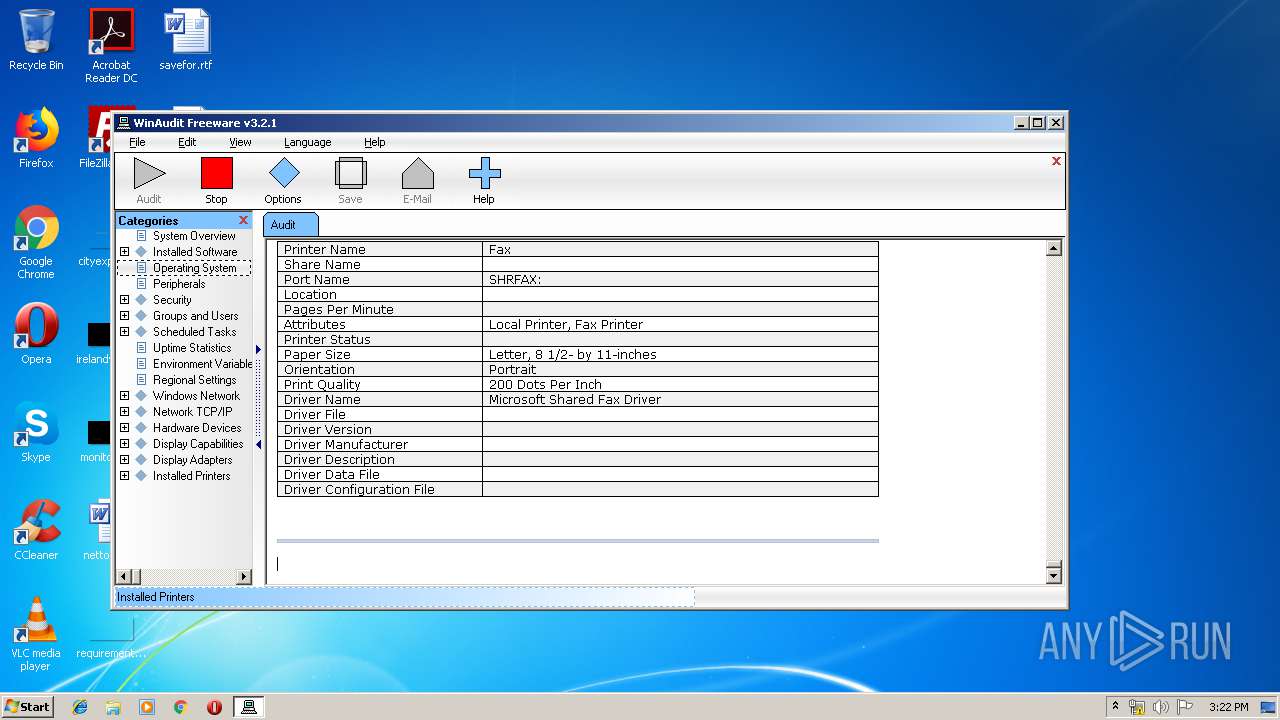The height and width of the screenshot is (720, 1280).
Task: Select Display Adapters category
Action: 193,460
